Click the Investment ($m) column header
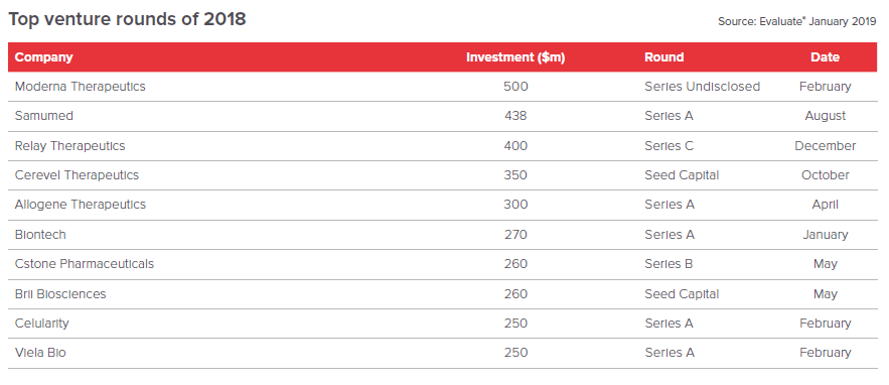The height and width of the screenshot is (385, 889). (x=515, y=57)
